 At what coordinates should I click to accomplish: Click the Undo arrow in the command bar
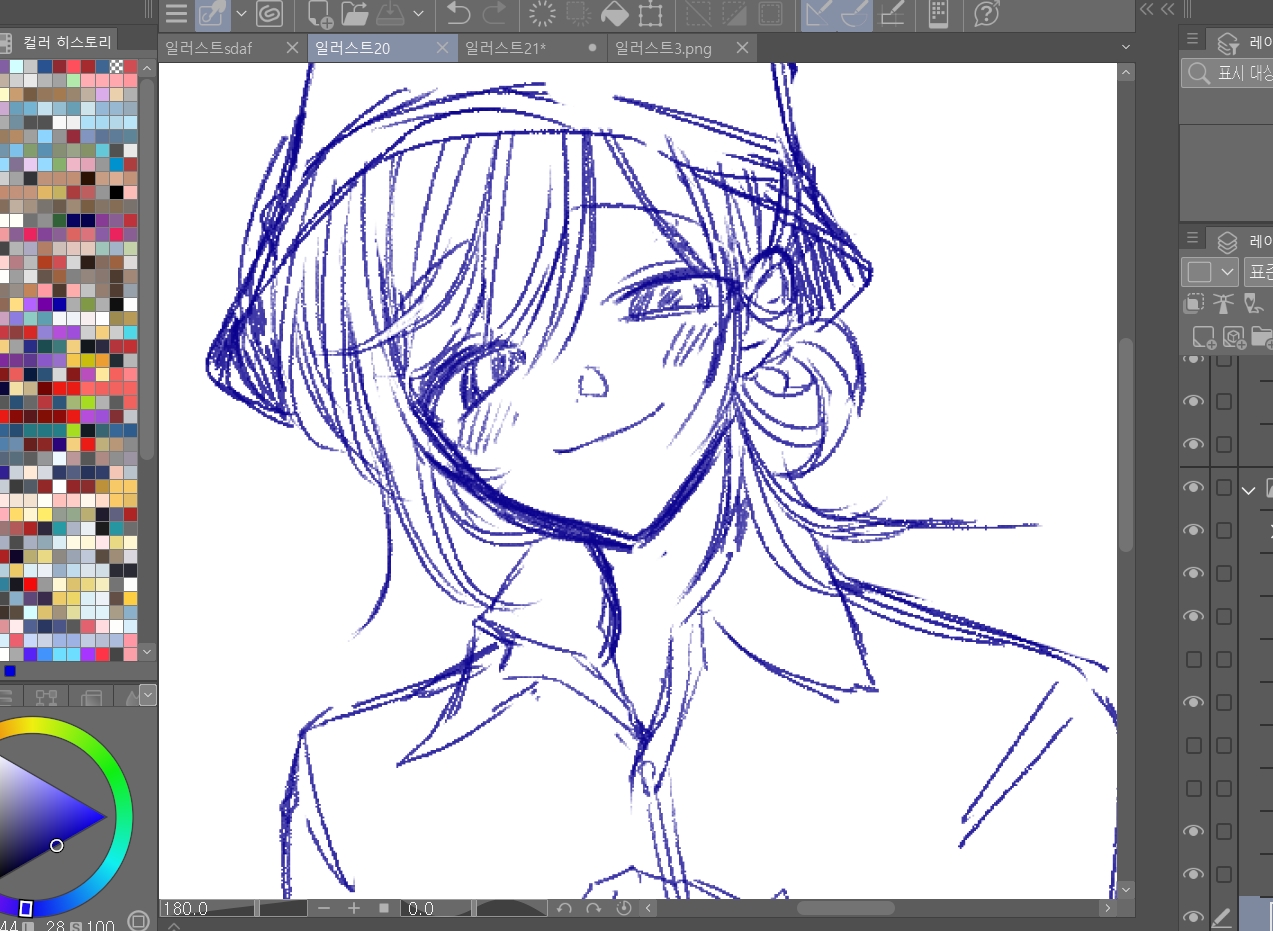[x=458, y=13]
